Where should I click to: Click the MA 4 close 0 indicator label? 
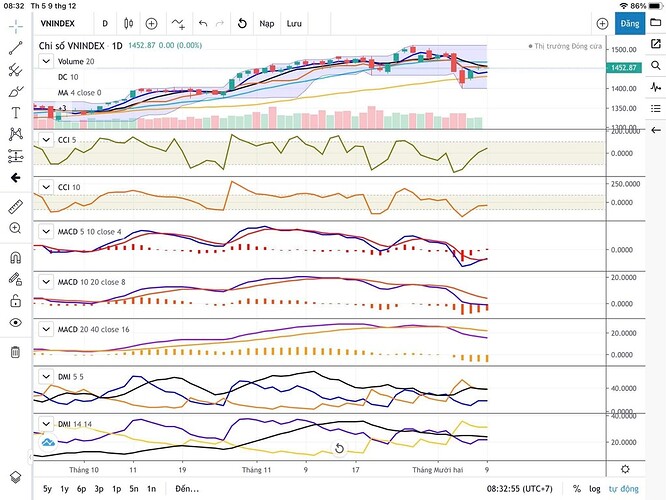[x=79, y=93]
